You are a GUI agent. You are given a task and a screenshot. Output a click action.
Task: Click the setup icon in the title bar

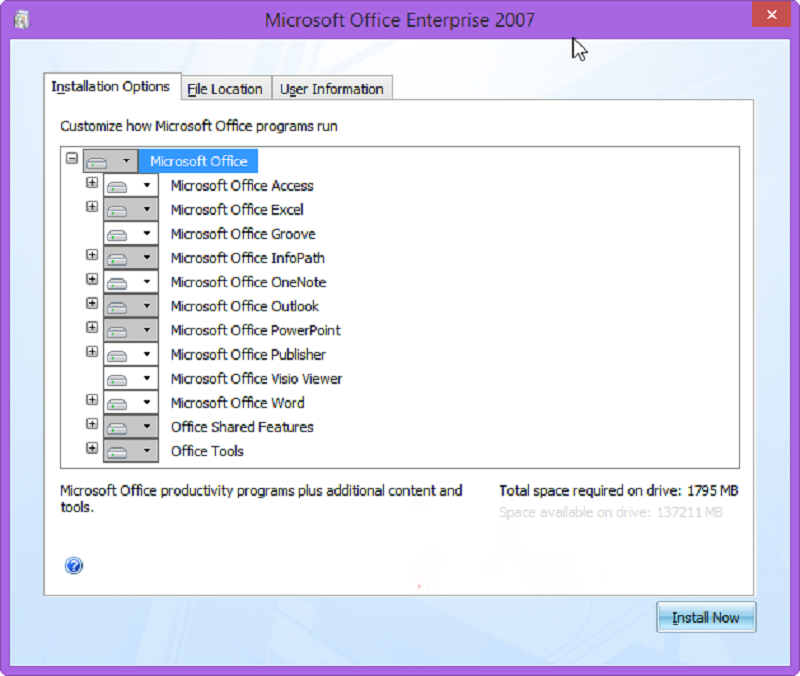click(x=21, y=20)
